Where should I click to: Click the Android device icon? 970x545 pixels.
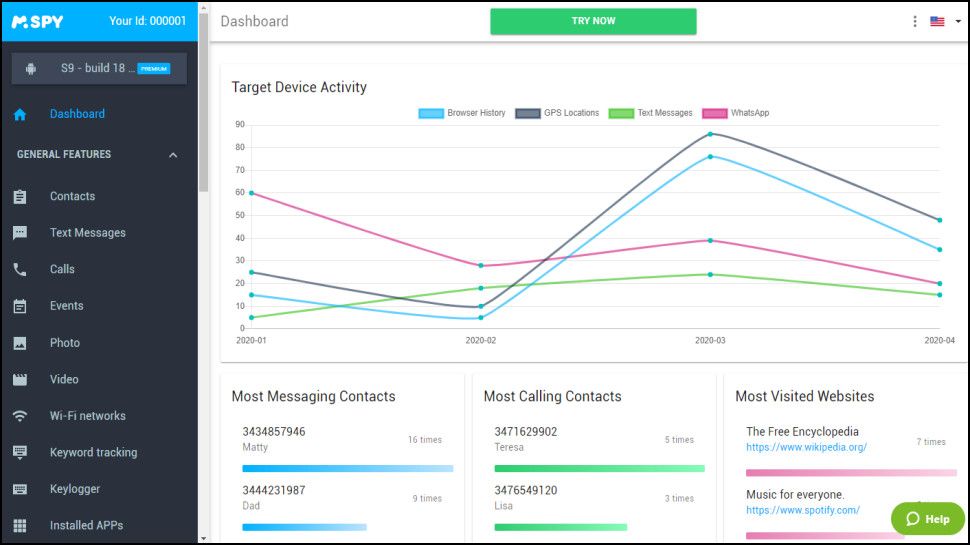point(30,69)
